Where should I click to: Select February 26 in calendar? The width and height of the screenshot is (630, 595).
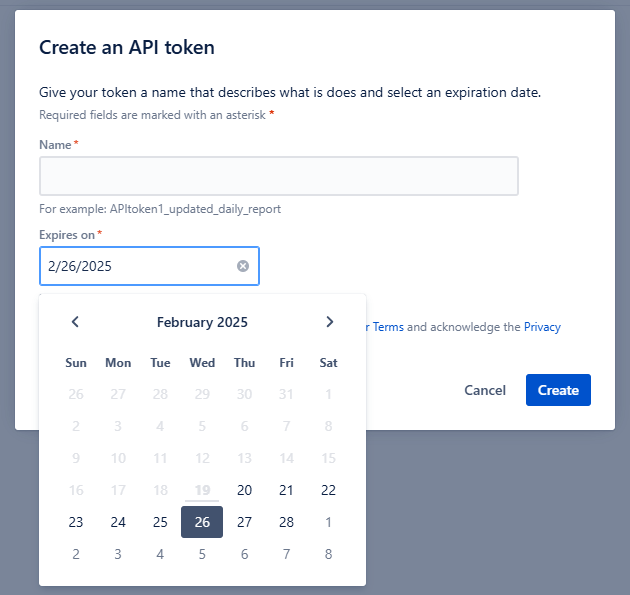[202, 522]
